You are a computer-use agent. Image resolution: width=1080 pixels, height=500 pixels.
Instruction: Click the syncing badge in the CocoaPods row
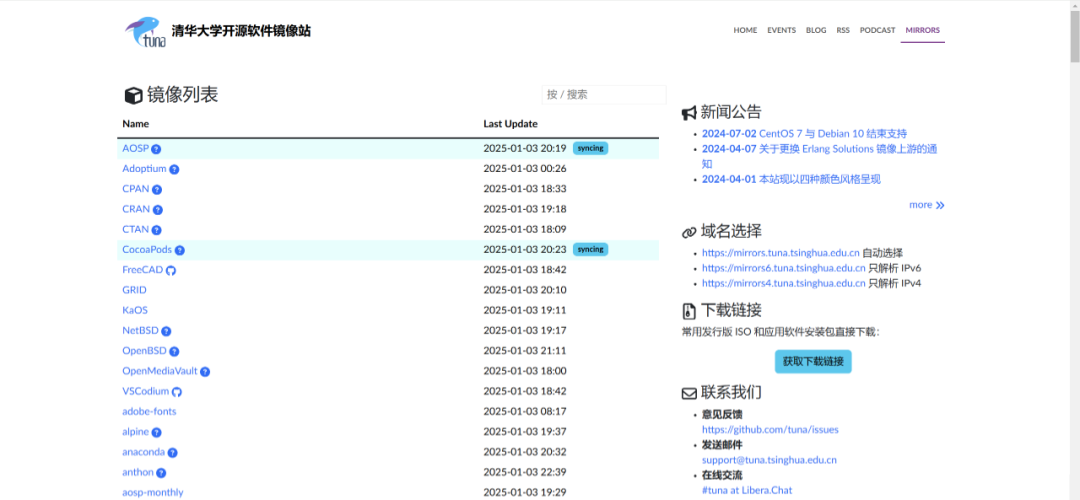(x=590, y=249)
